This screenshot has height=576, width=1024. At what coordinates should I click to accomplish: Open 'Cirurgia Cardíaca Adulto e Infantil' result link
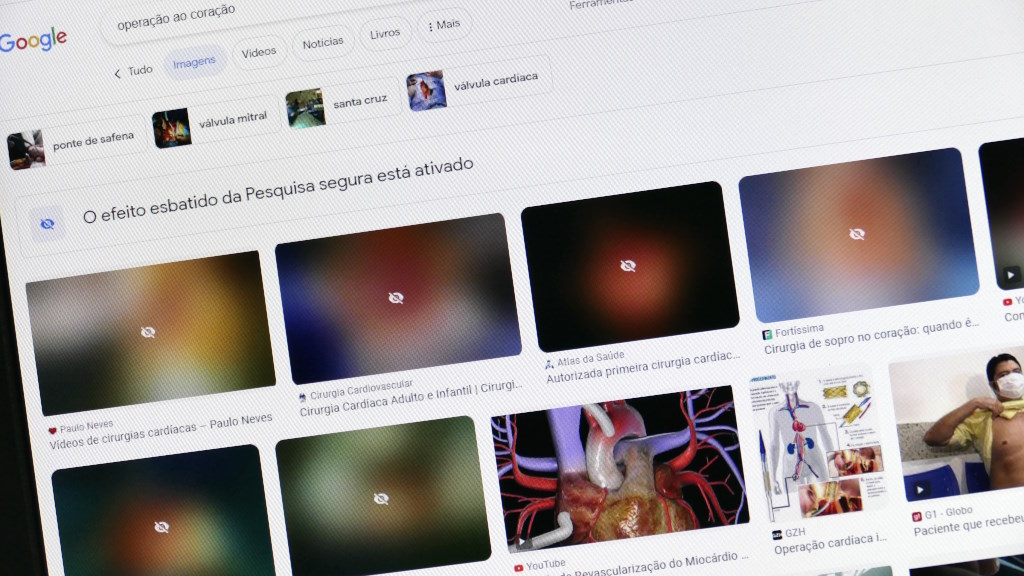pyautogui.click(x=411, y=398)
